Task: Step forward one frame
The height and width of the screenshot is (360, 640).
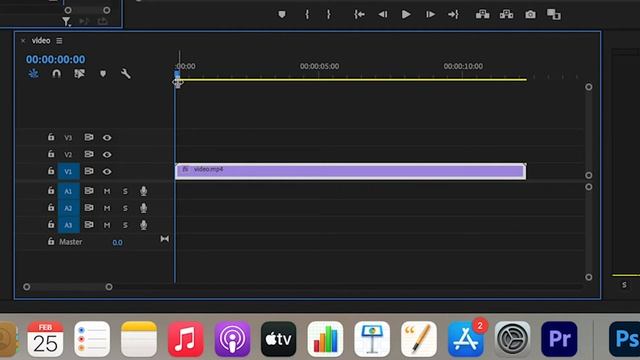Action: (x=430, y=15)
